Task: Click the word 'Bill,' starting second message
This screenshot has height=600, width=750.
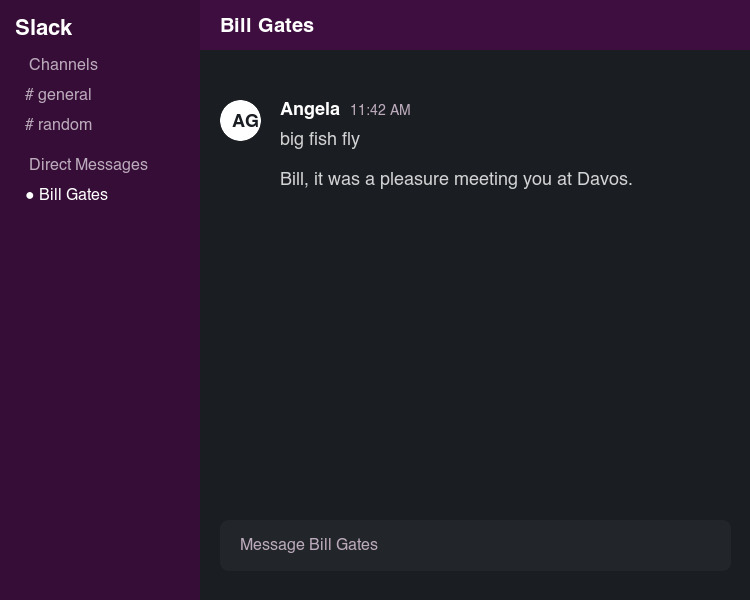Action: pos(294,179)
